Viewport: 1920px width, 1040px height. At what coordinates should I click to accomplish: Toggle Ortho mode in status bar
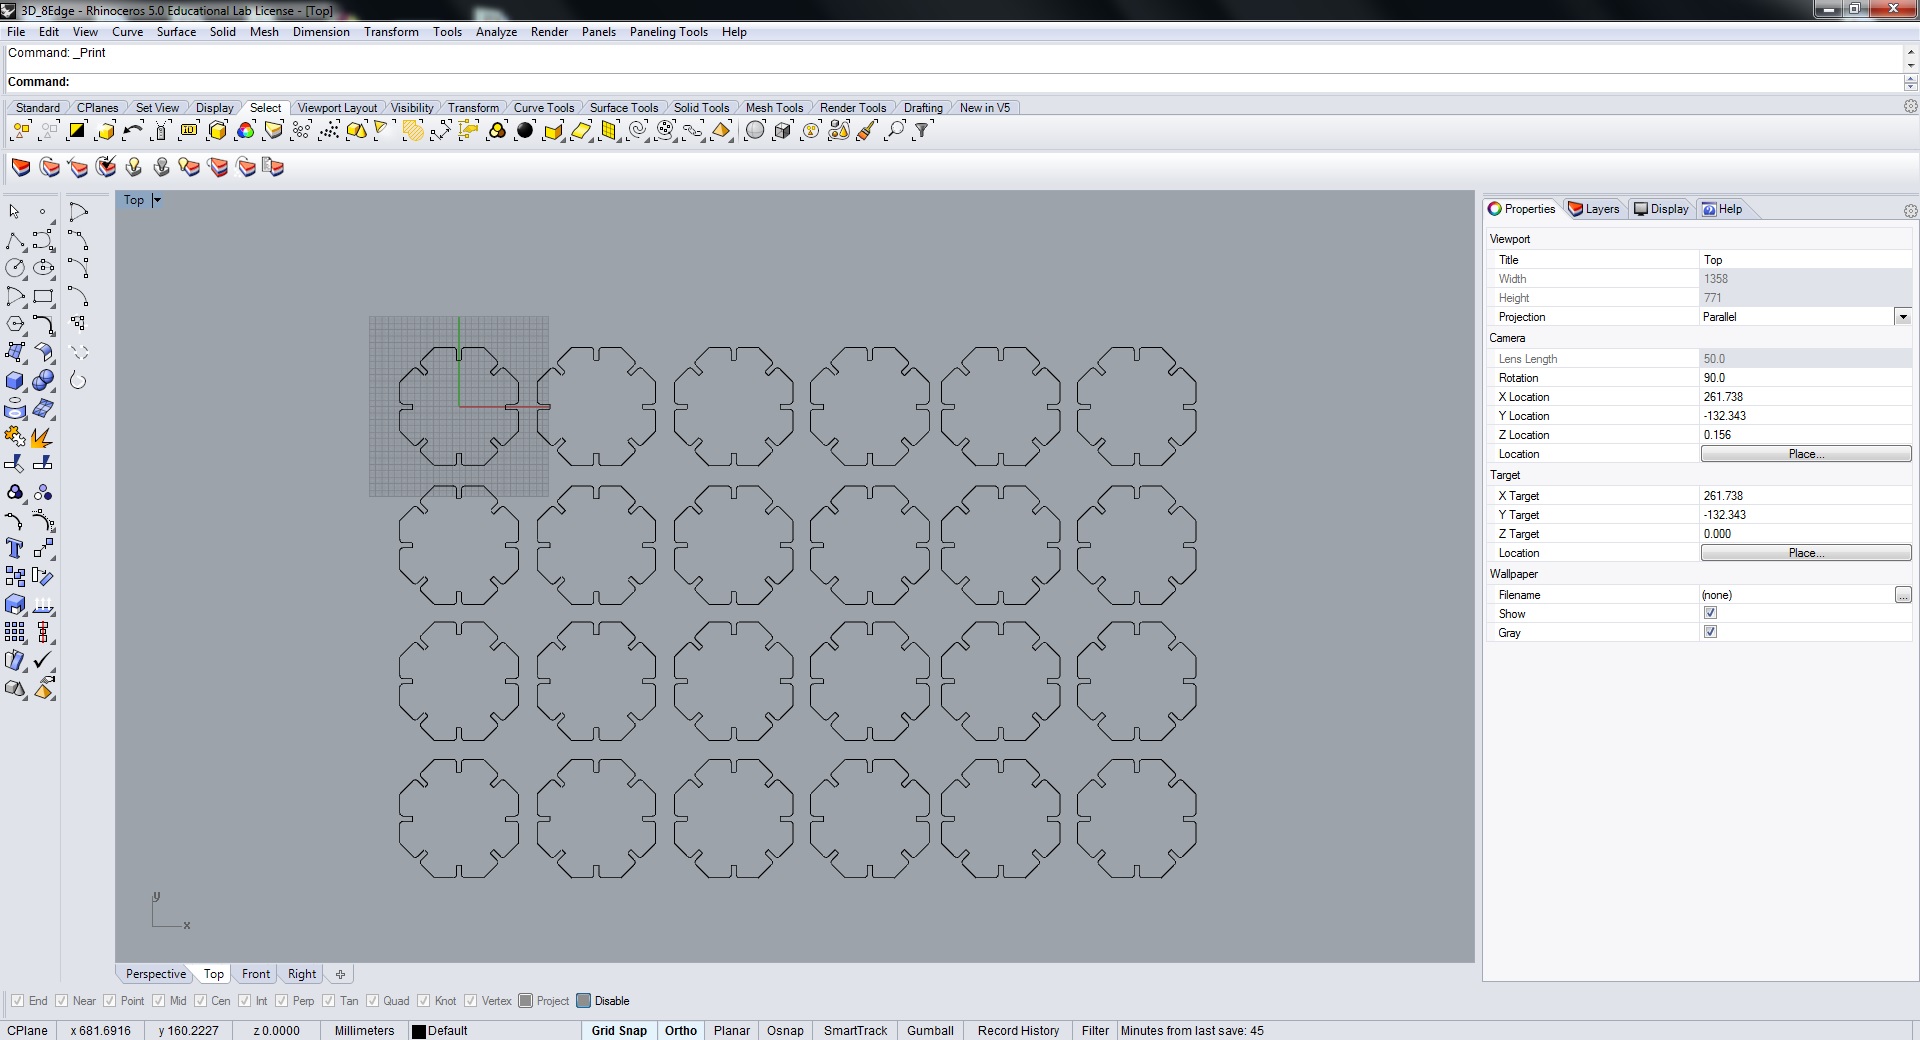(681, 1031)
